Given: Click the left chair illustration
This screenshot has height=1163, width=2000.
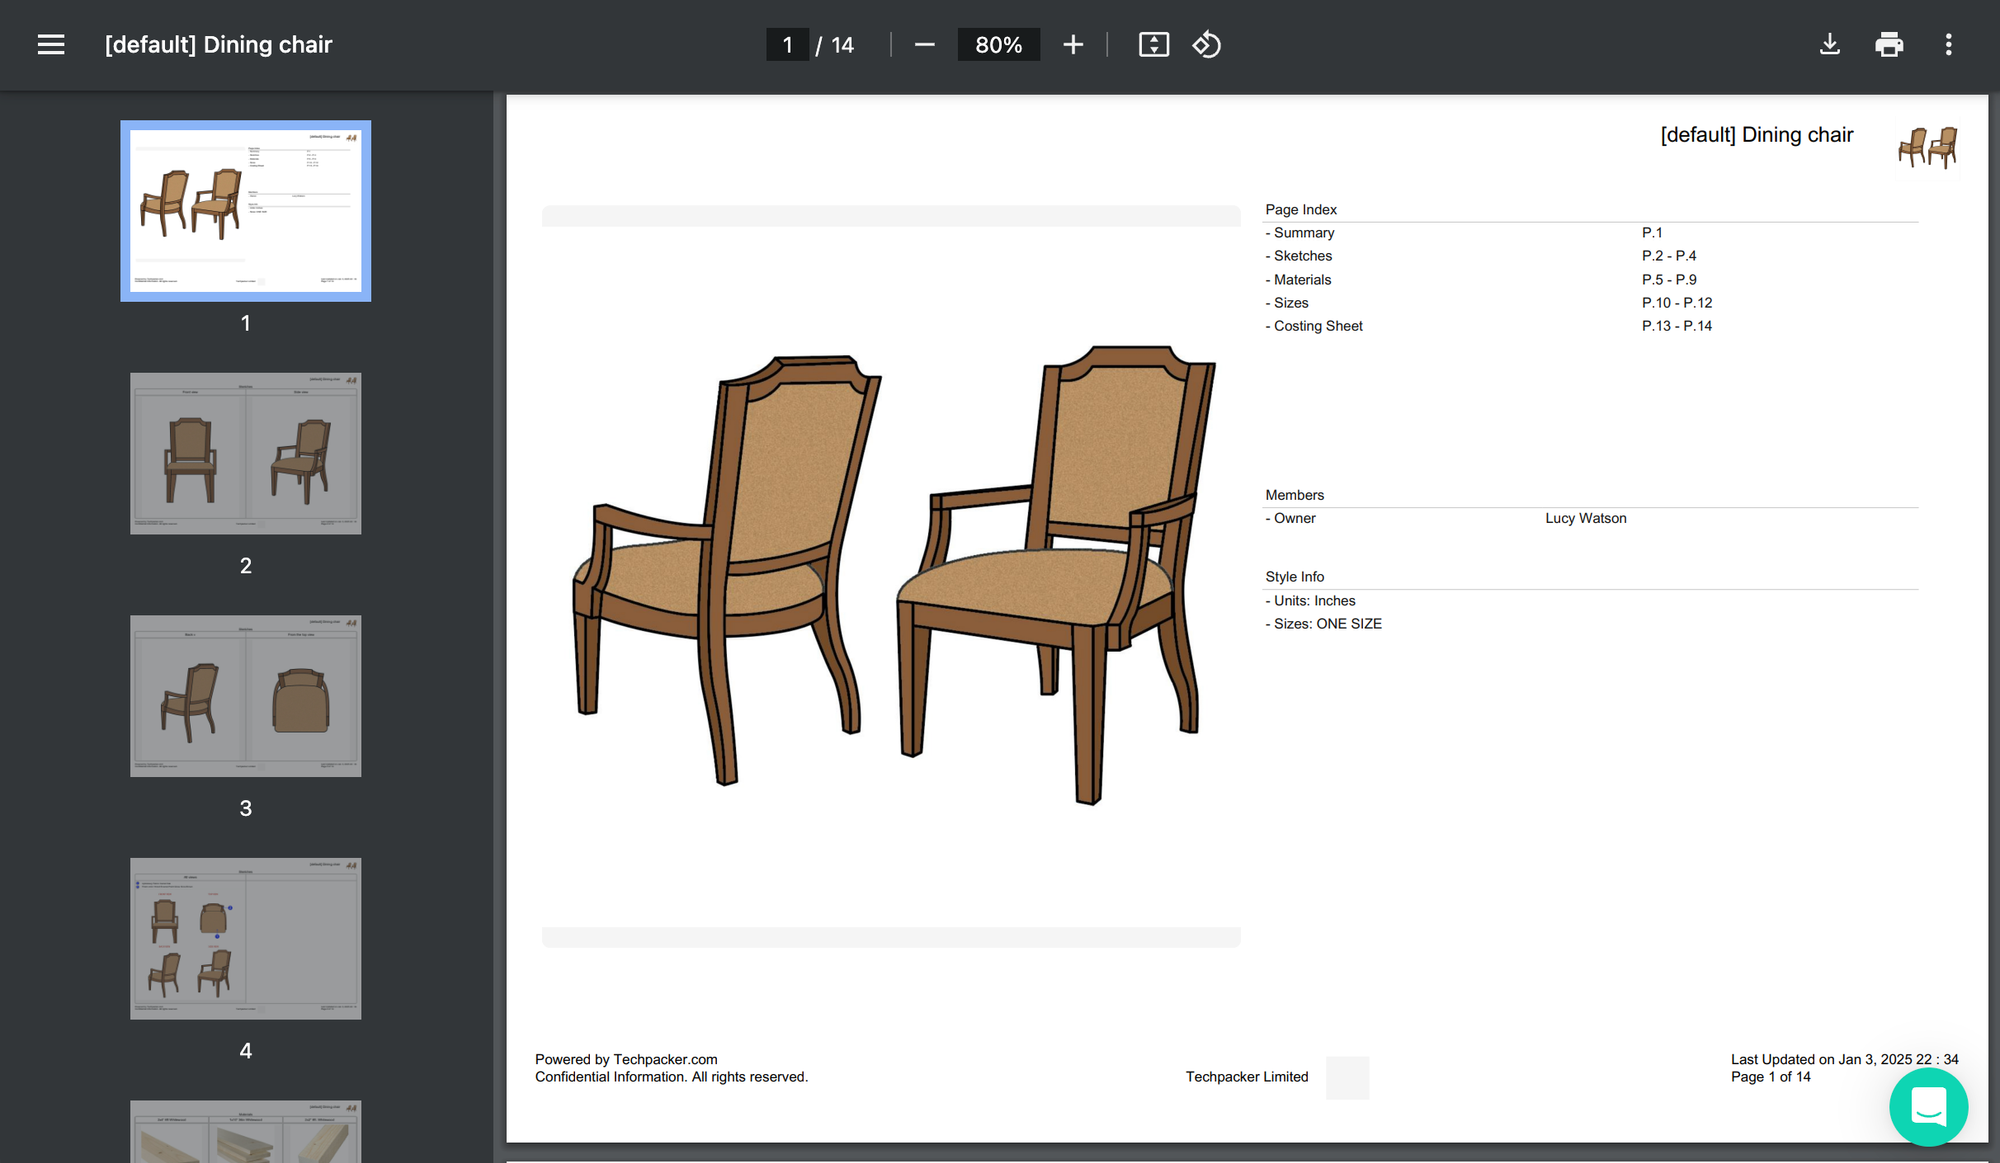Looking at the screenshot, I should point(727,570).
